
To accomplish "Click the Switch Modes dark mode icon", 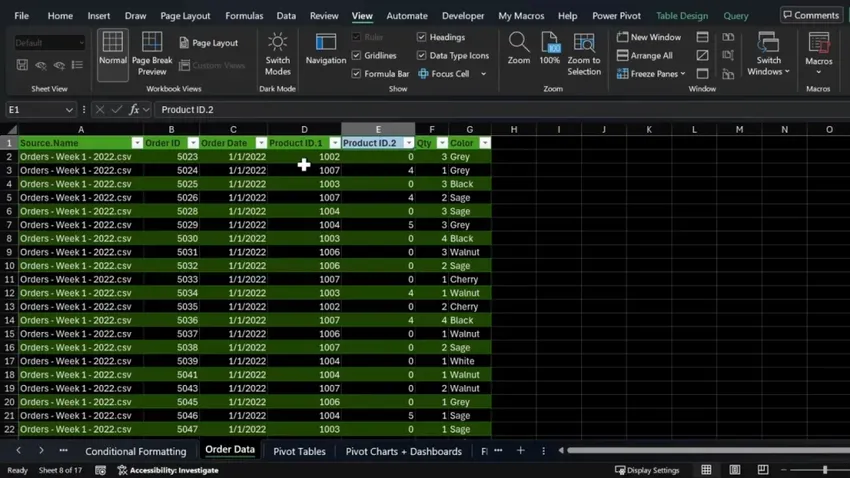I will tap(278, 54).
